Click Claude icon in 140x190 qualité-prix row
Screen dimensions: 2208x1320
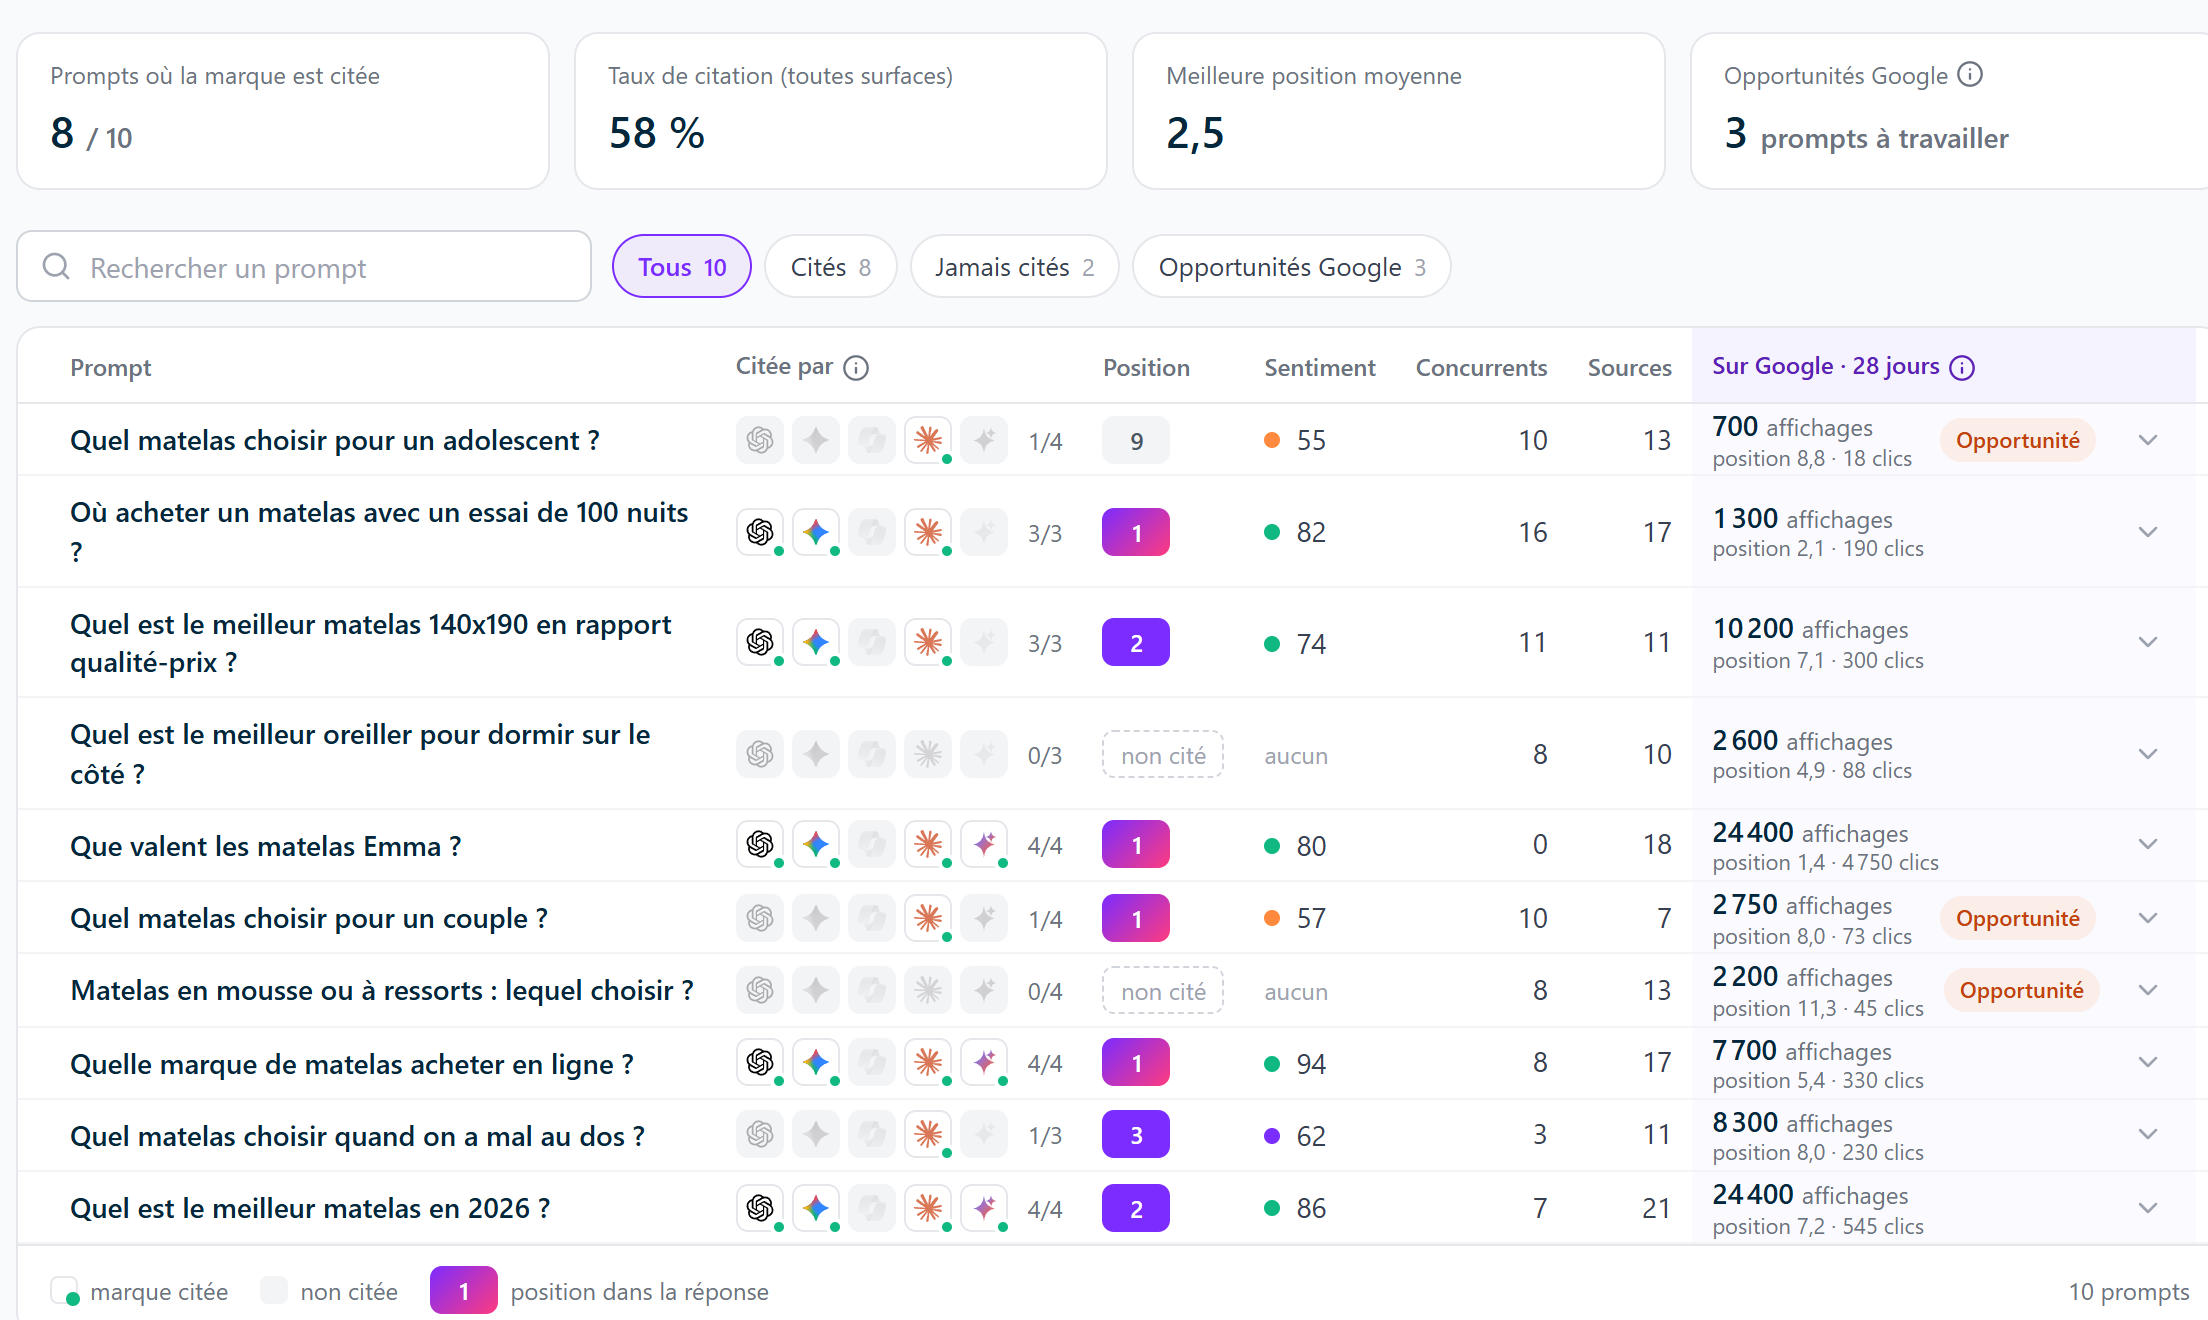pyautogui.click(x=928, y=642)
